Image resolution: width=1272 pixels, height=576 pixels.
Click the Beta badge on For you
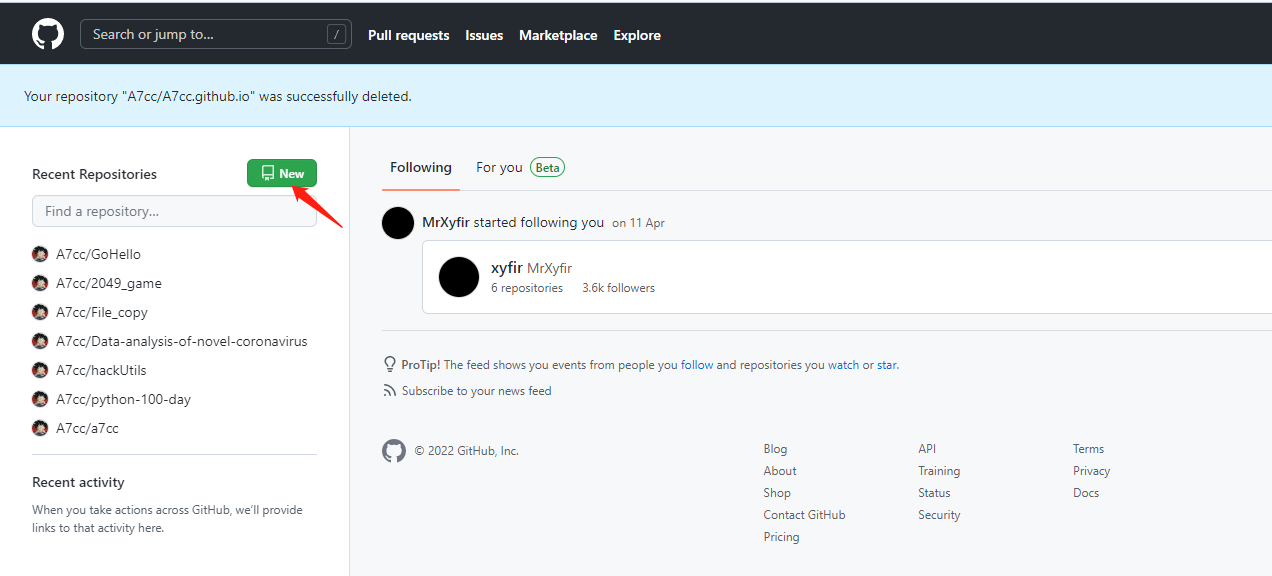point(547,167)
